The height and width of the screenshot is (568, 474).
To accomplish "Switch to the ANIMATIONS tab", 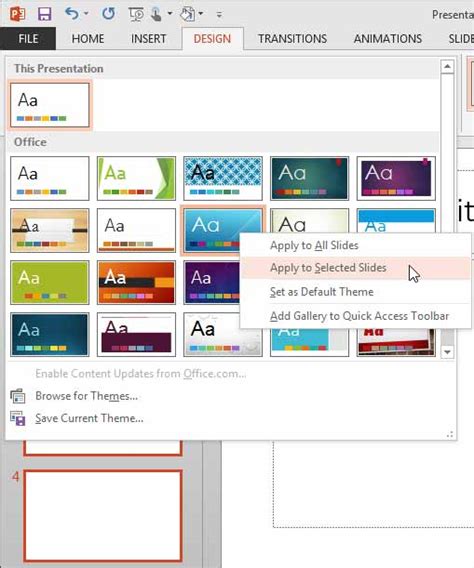I will coord(388,38).
